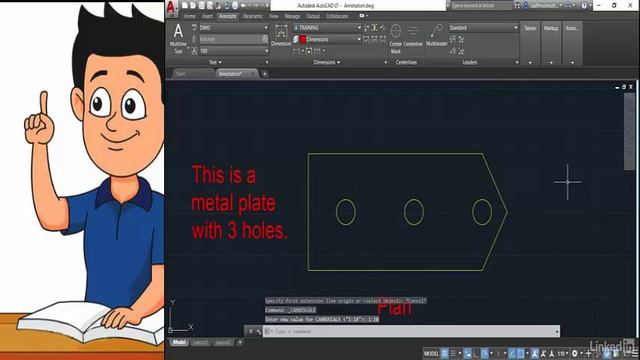Open a new drawing tab with plus
This screenshot has width=640, height=360.
pyautogui.click(x=264, y=74)
